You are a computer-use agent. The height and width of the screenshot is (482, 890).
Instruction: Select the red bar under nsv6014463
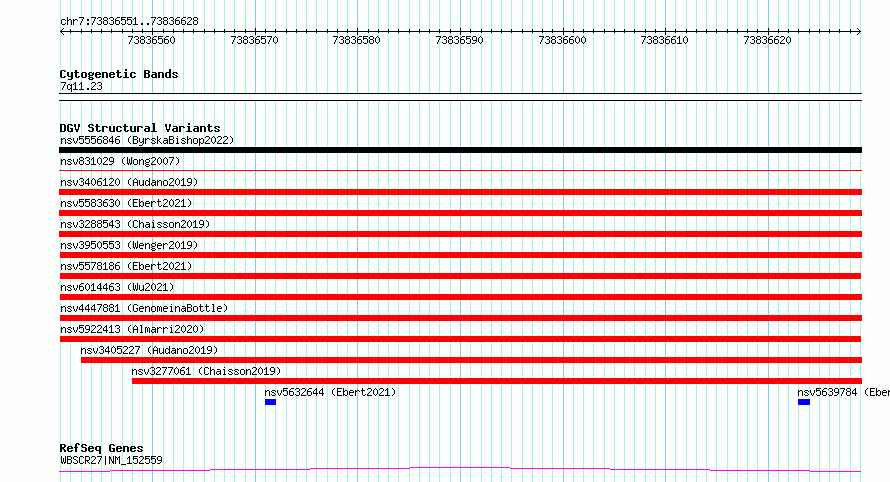click(x=460, y=297)
